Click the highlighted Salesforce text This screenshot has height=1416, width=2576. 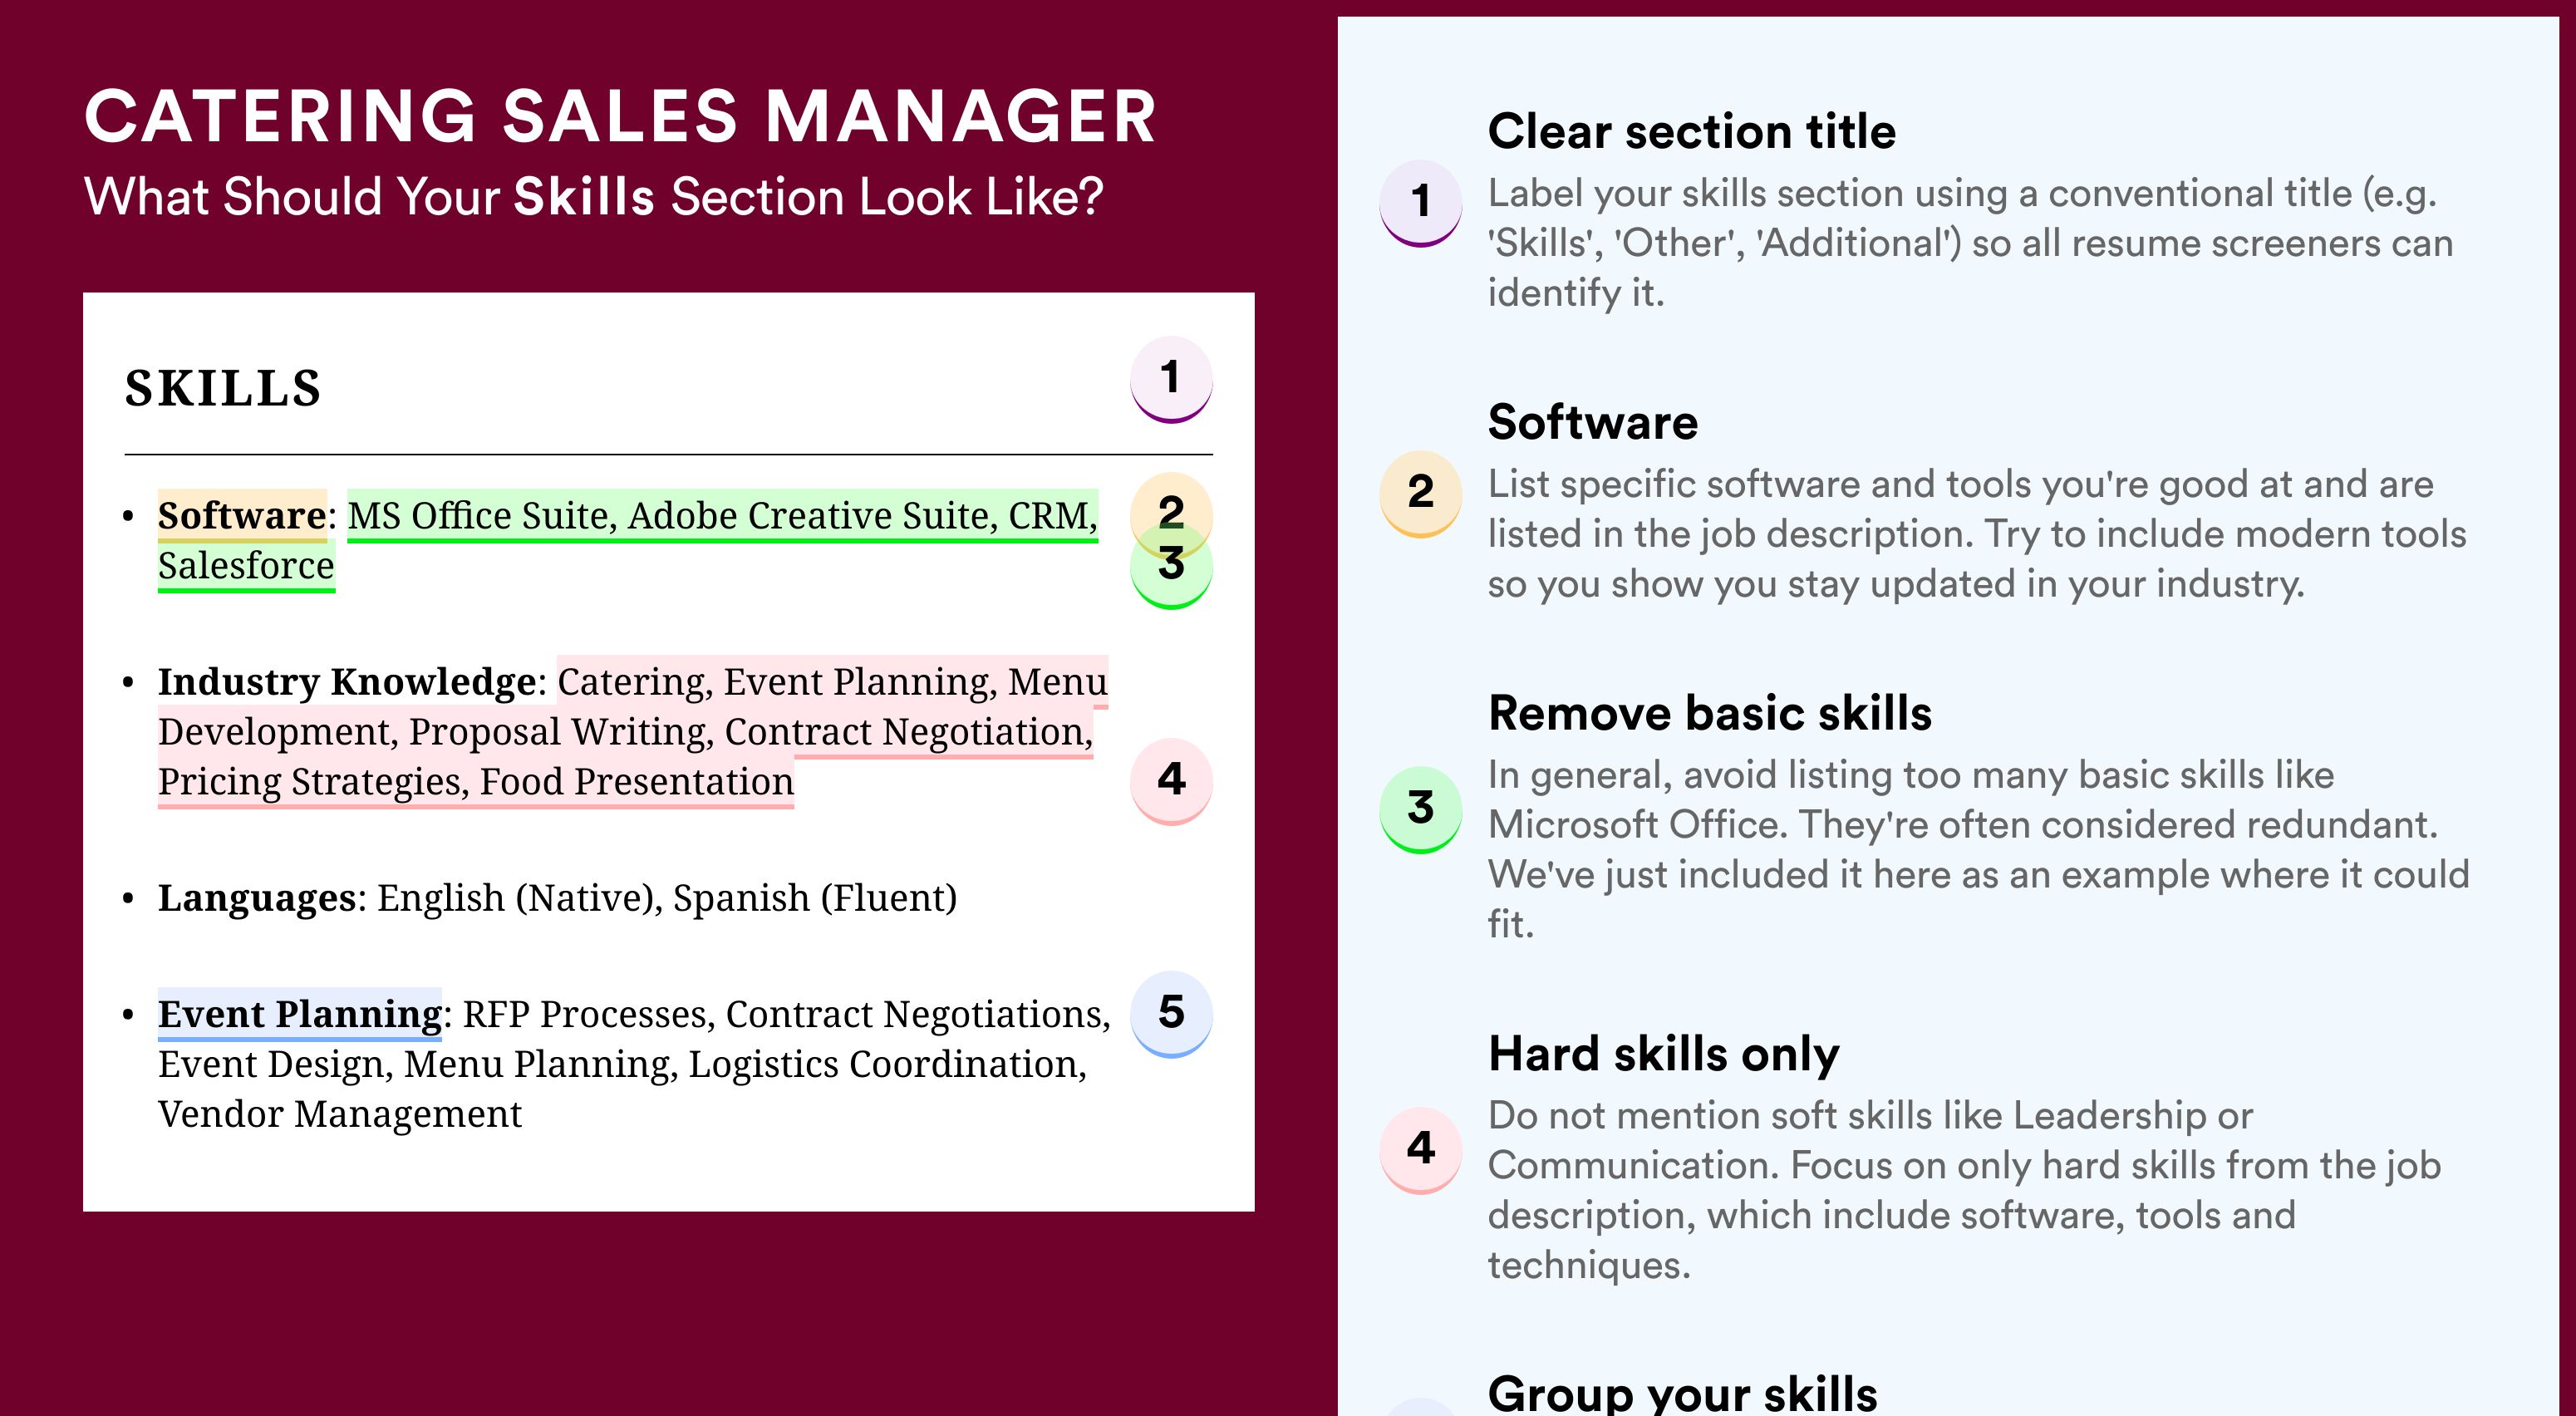coord(246,566)
